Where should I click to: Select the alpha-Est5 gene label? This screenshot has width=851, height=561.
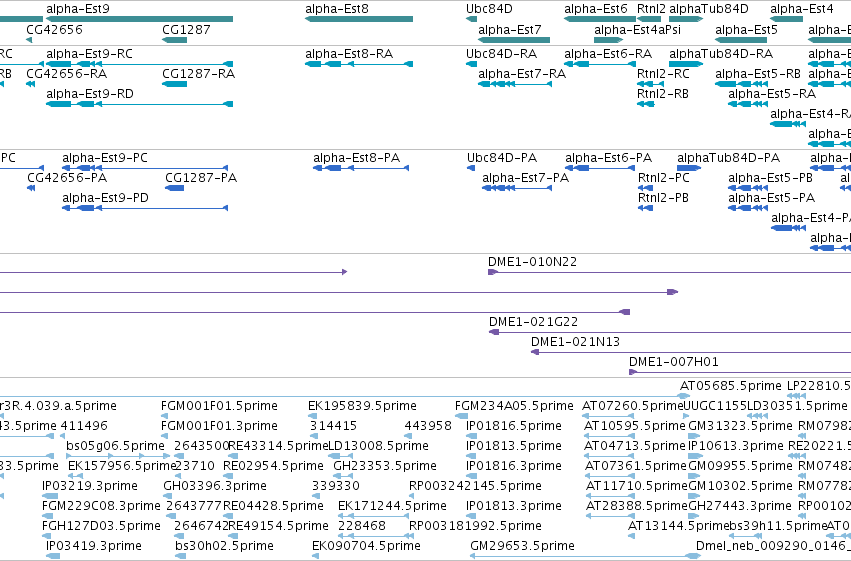click(x=746, y=29)
